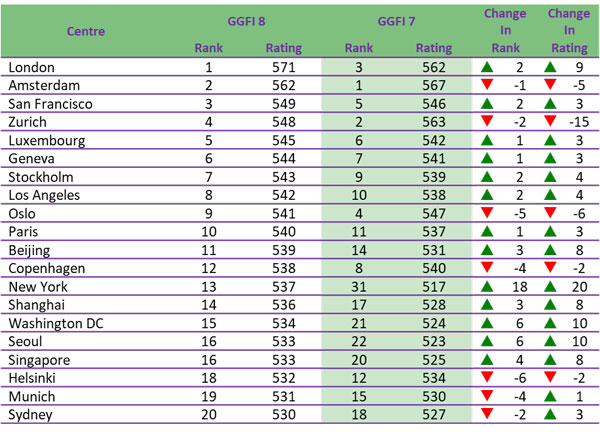Select Zurich's red rank change down arrow

pyautogui.click(x=487, y=123)
